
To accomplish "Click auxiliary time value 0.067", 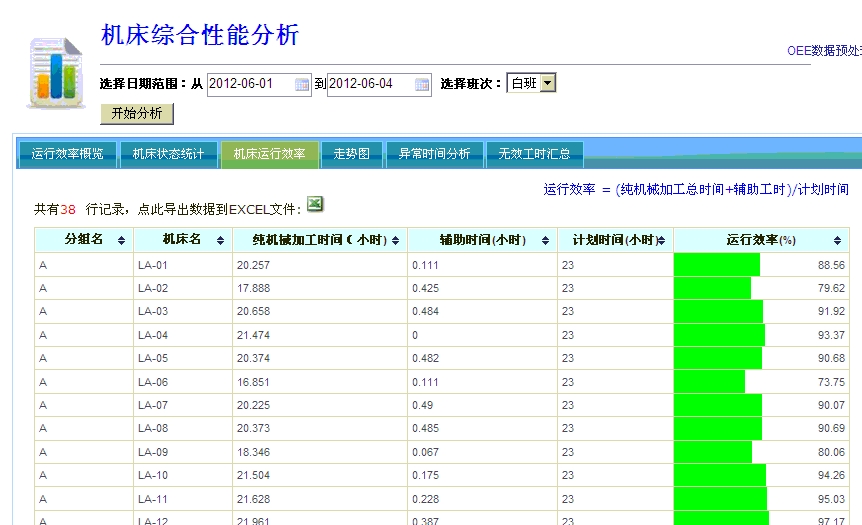I will (x=426, y=452).
